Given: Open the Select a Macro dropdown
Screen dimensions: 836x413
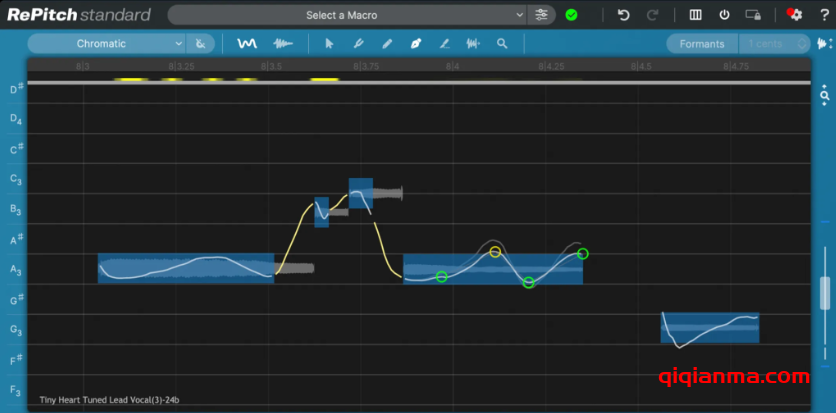Looking at the screenshot, I should tap(348, 15).
